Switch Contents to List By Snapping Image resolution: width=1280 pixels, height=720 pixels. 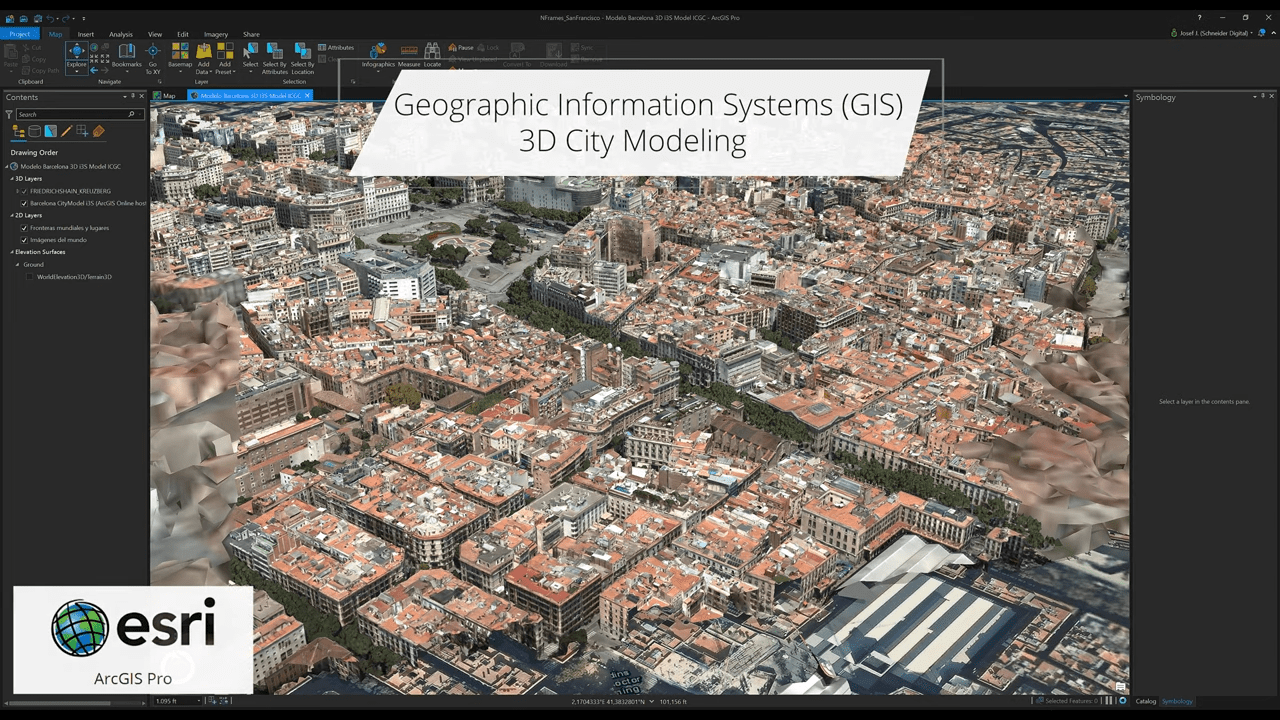click(x=82, y=131)
